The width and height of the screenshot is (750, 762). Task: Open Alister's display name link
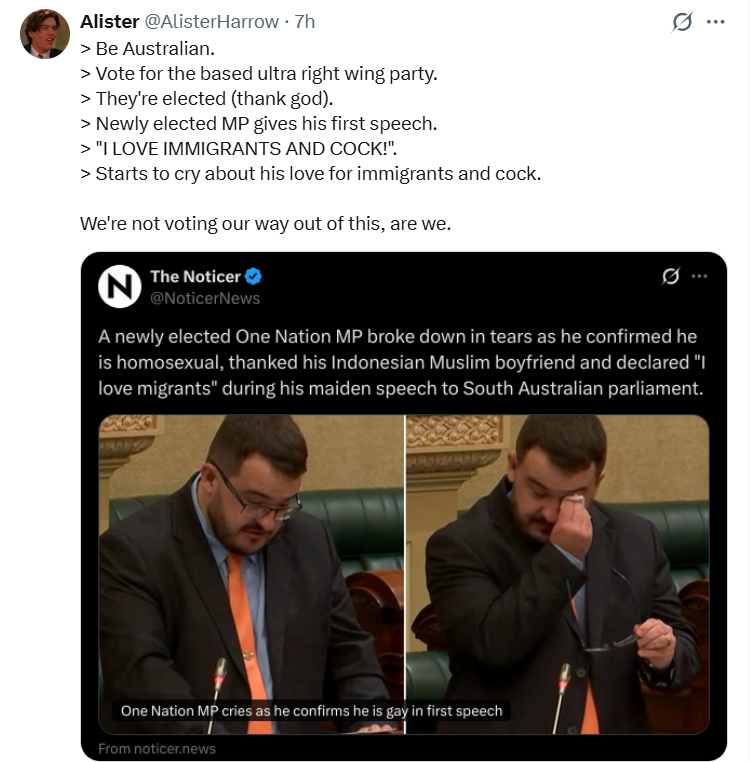point(110,22)
